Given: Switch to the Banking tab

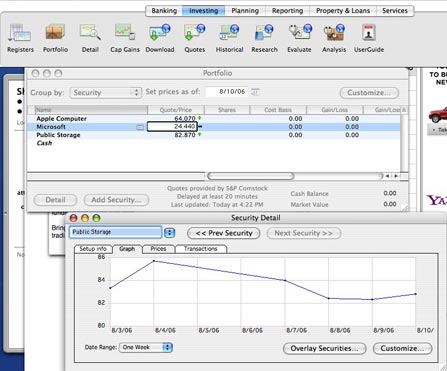Looking at the screenshot, I should click(164, 11).
